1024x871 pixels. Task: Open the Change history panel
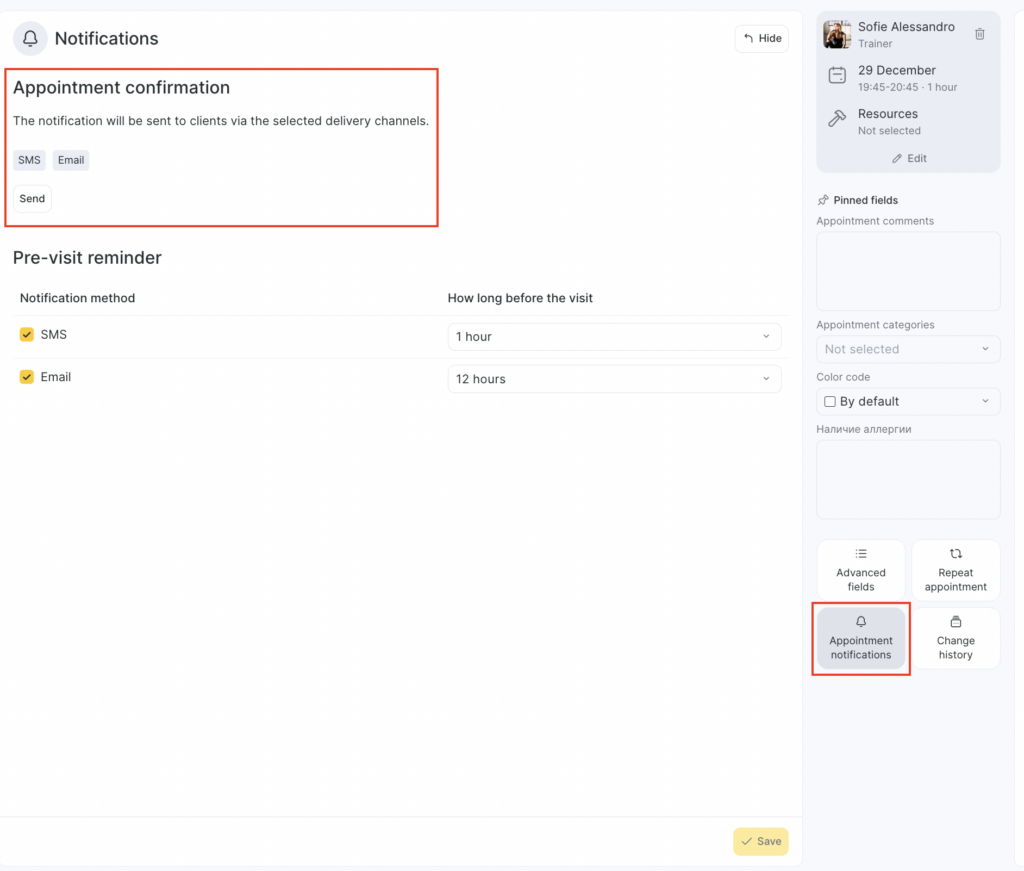tap(955, 638)
